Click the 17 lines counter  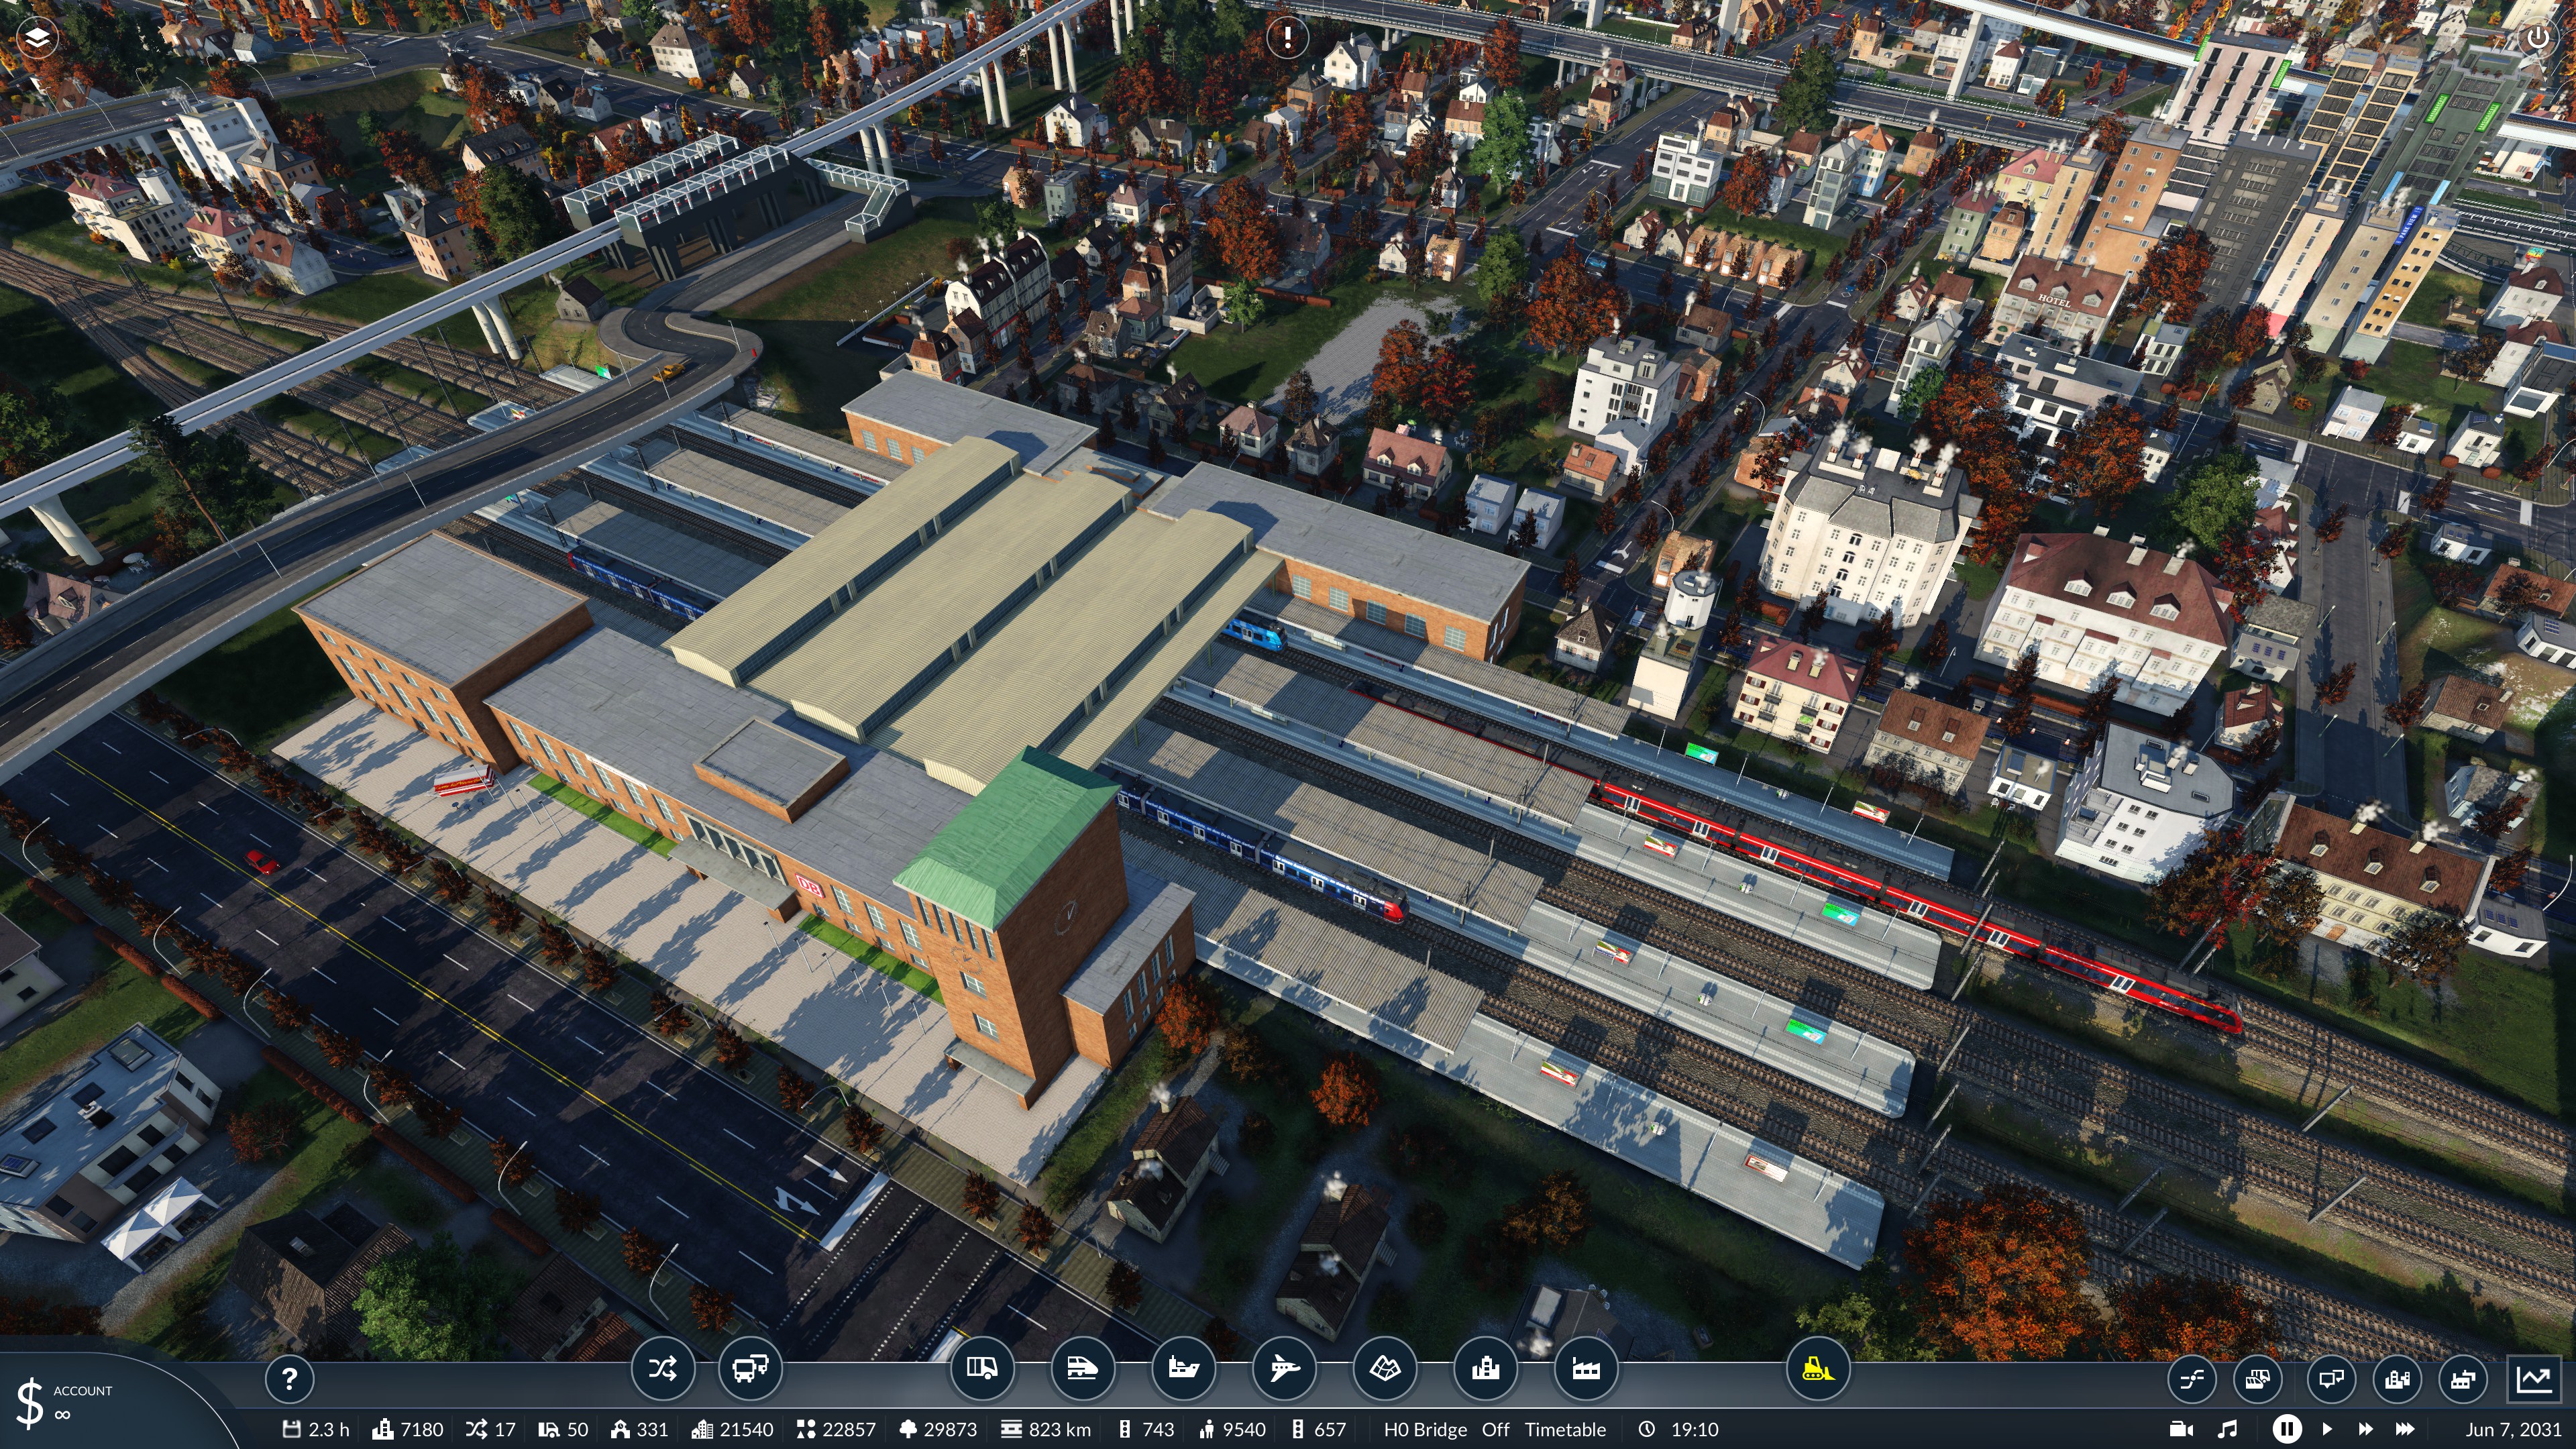491,1429
